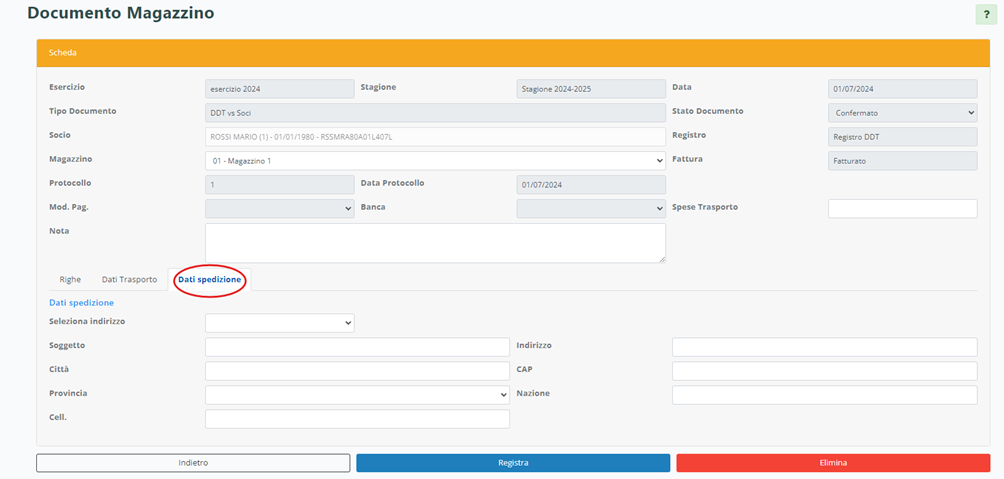Click the Cell. input field
Image resolution: width=1004 pixels, height=479 pixels.
pyautogui.click(x=357, y=419)
